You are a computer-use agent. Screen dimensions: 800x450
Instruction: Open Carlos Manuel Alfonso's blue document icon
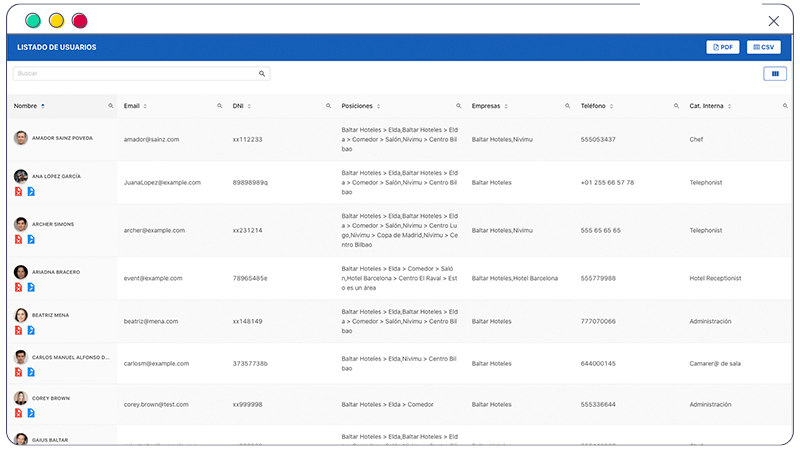[31, 372]
